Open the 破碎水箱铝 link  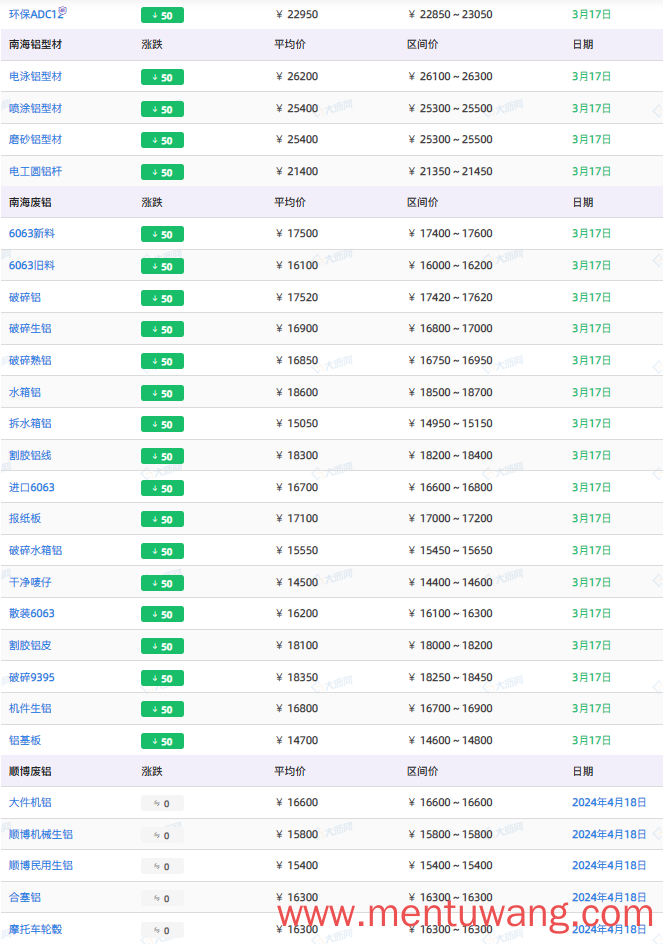pyautogui.click(x=36, y=551)
